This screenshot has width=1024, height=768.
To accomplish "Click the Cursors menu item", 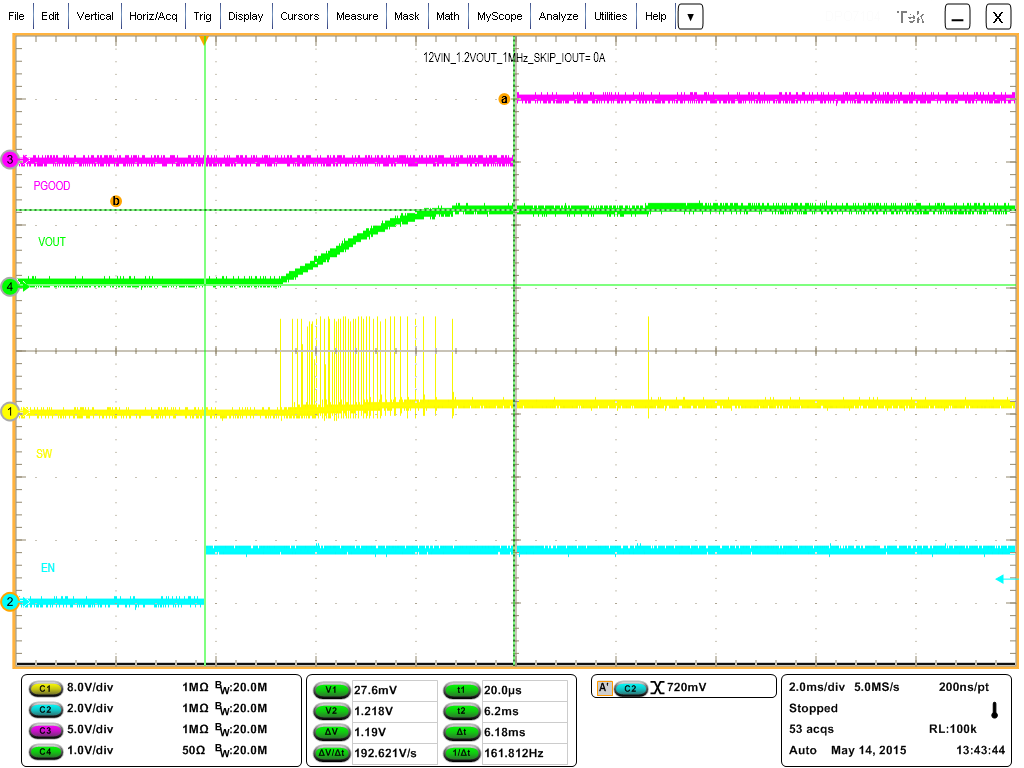I will coord(300,16).
